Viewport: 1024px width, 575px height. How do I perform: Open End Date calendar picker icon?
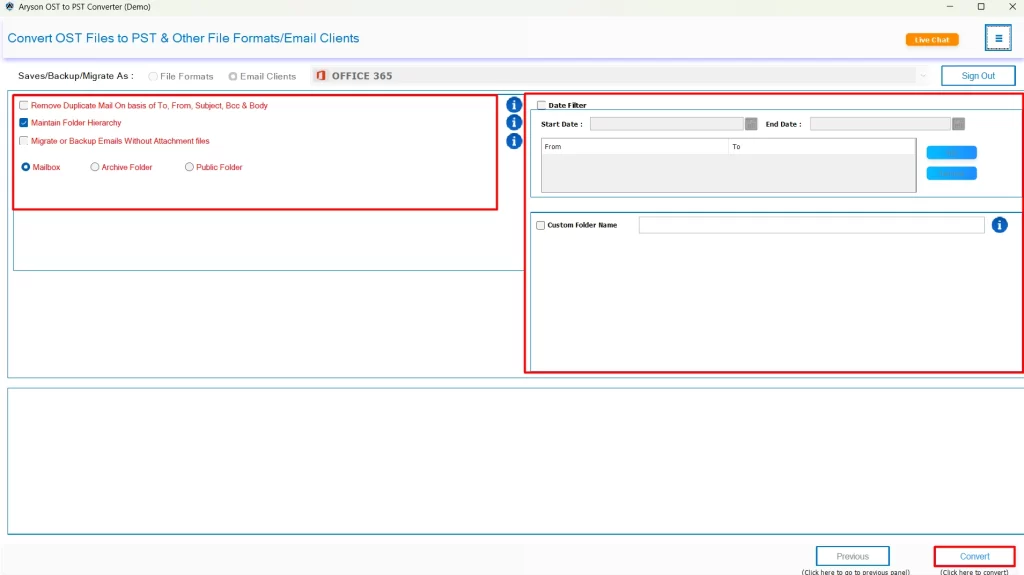pyautogui.click(x=958, y=123)
